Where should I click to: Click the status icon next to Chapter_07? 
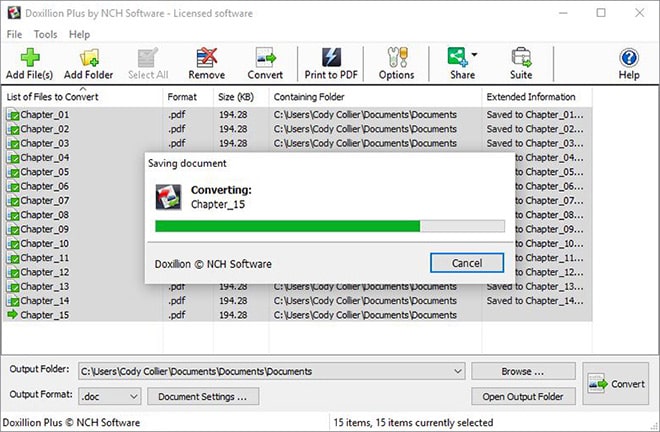tap(13, 201)
